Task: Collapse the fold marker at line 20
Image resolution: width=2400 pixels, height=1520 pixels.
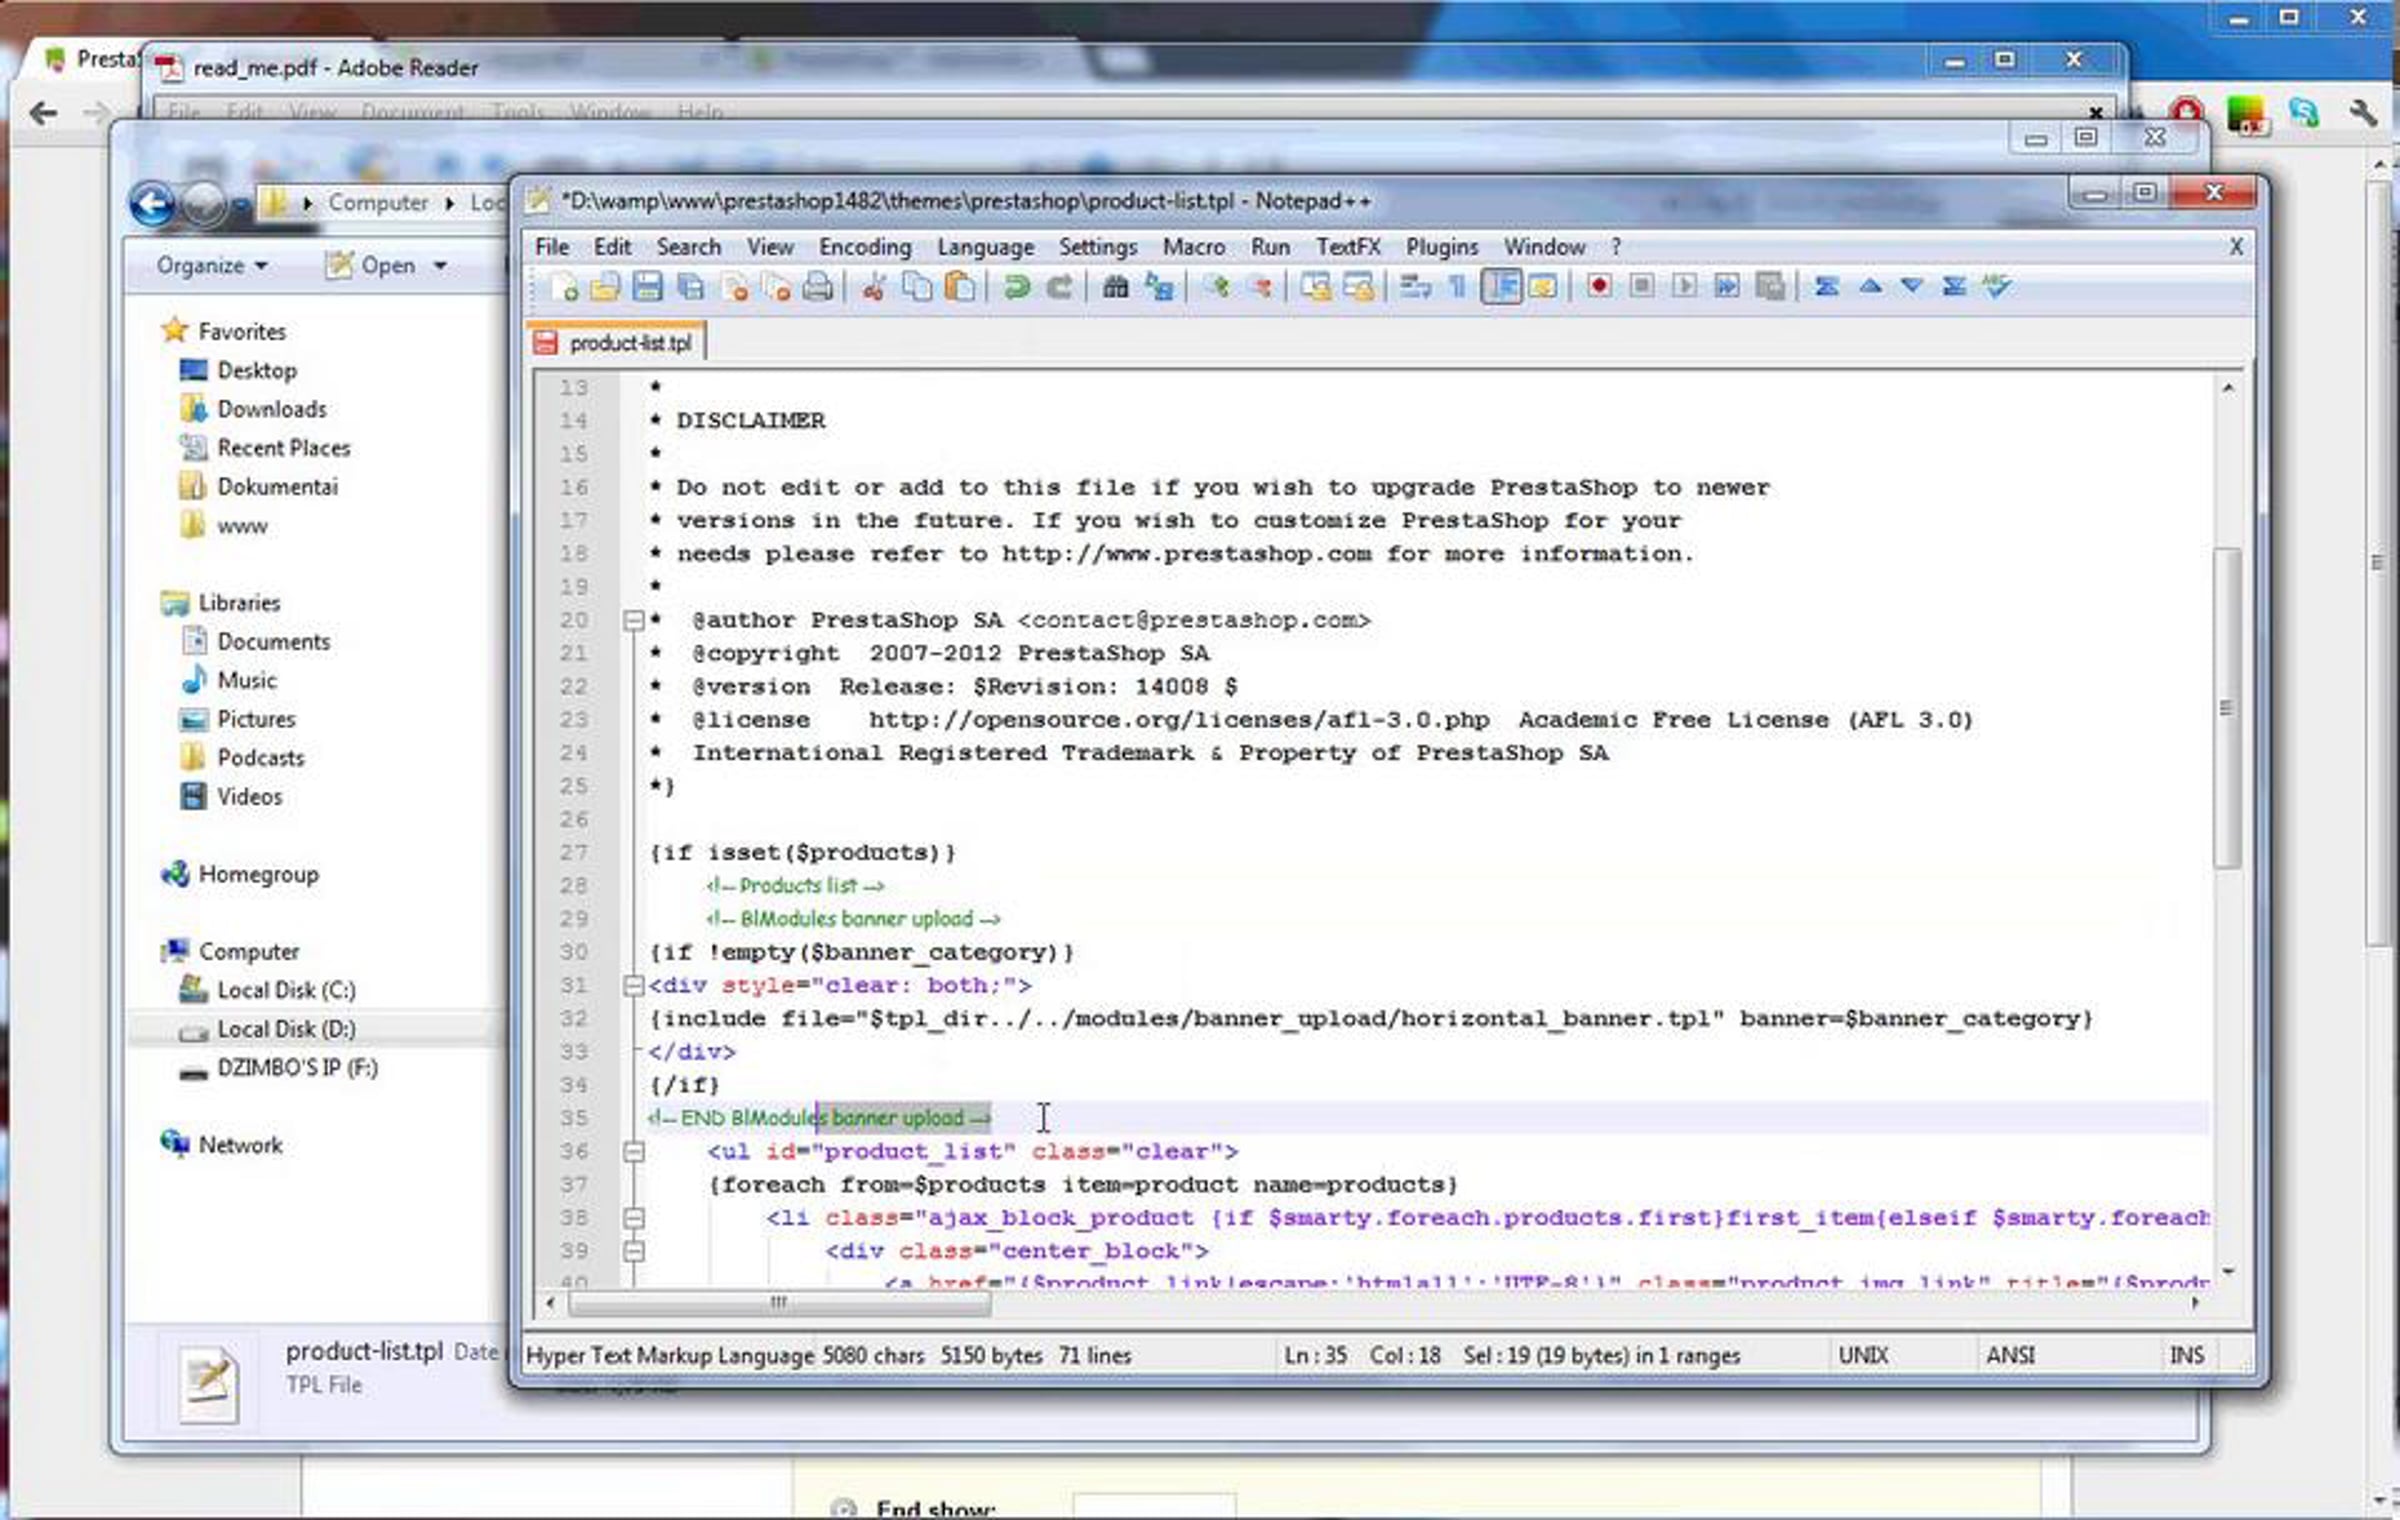Action: (633, 621)
